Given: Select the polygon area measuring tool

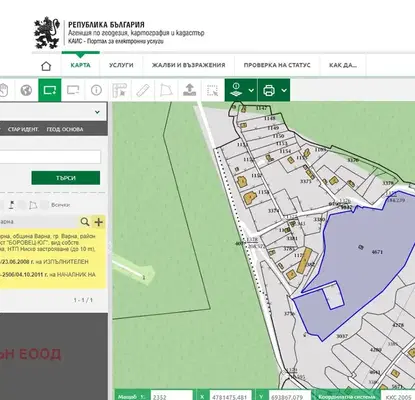Looking at the screenshot, I should coord(166,90).
